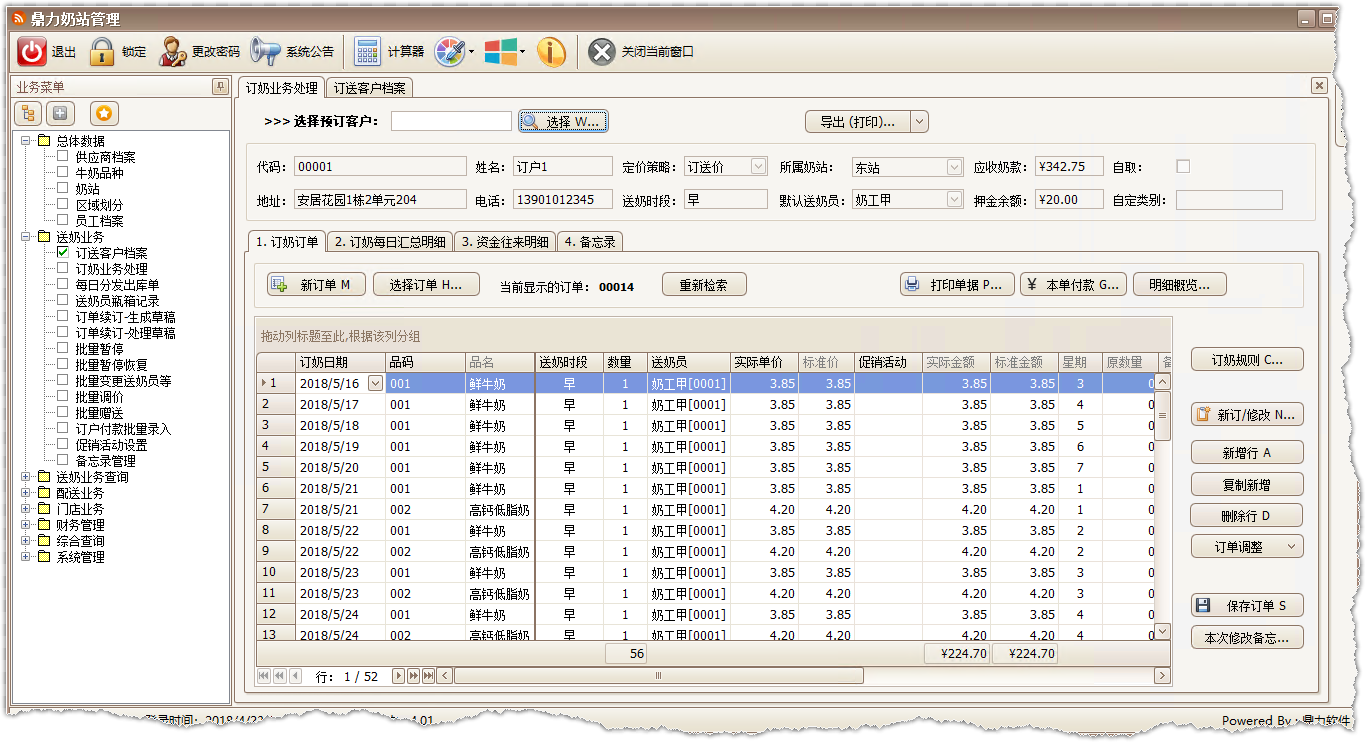Check 供应商档案 in the menu tree
The width and height of the screenshot is (1365, 755).
point(63,157)
